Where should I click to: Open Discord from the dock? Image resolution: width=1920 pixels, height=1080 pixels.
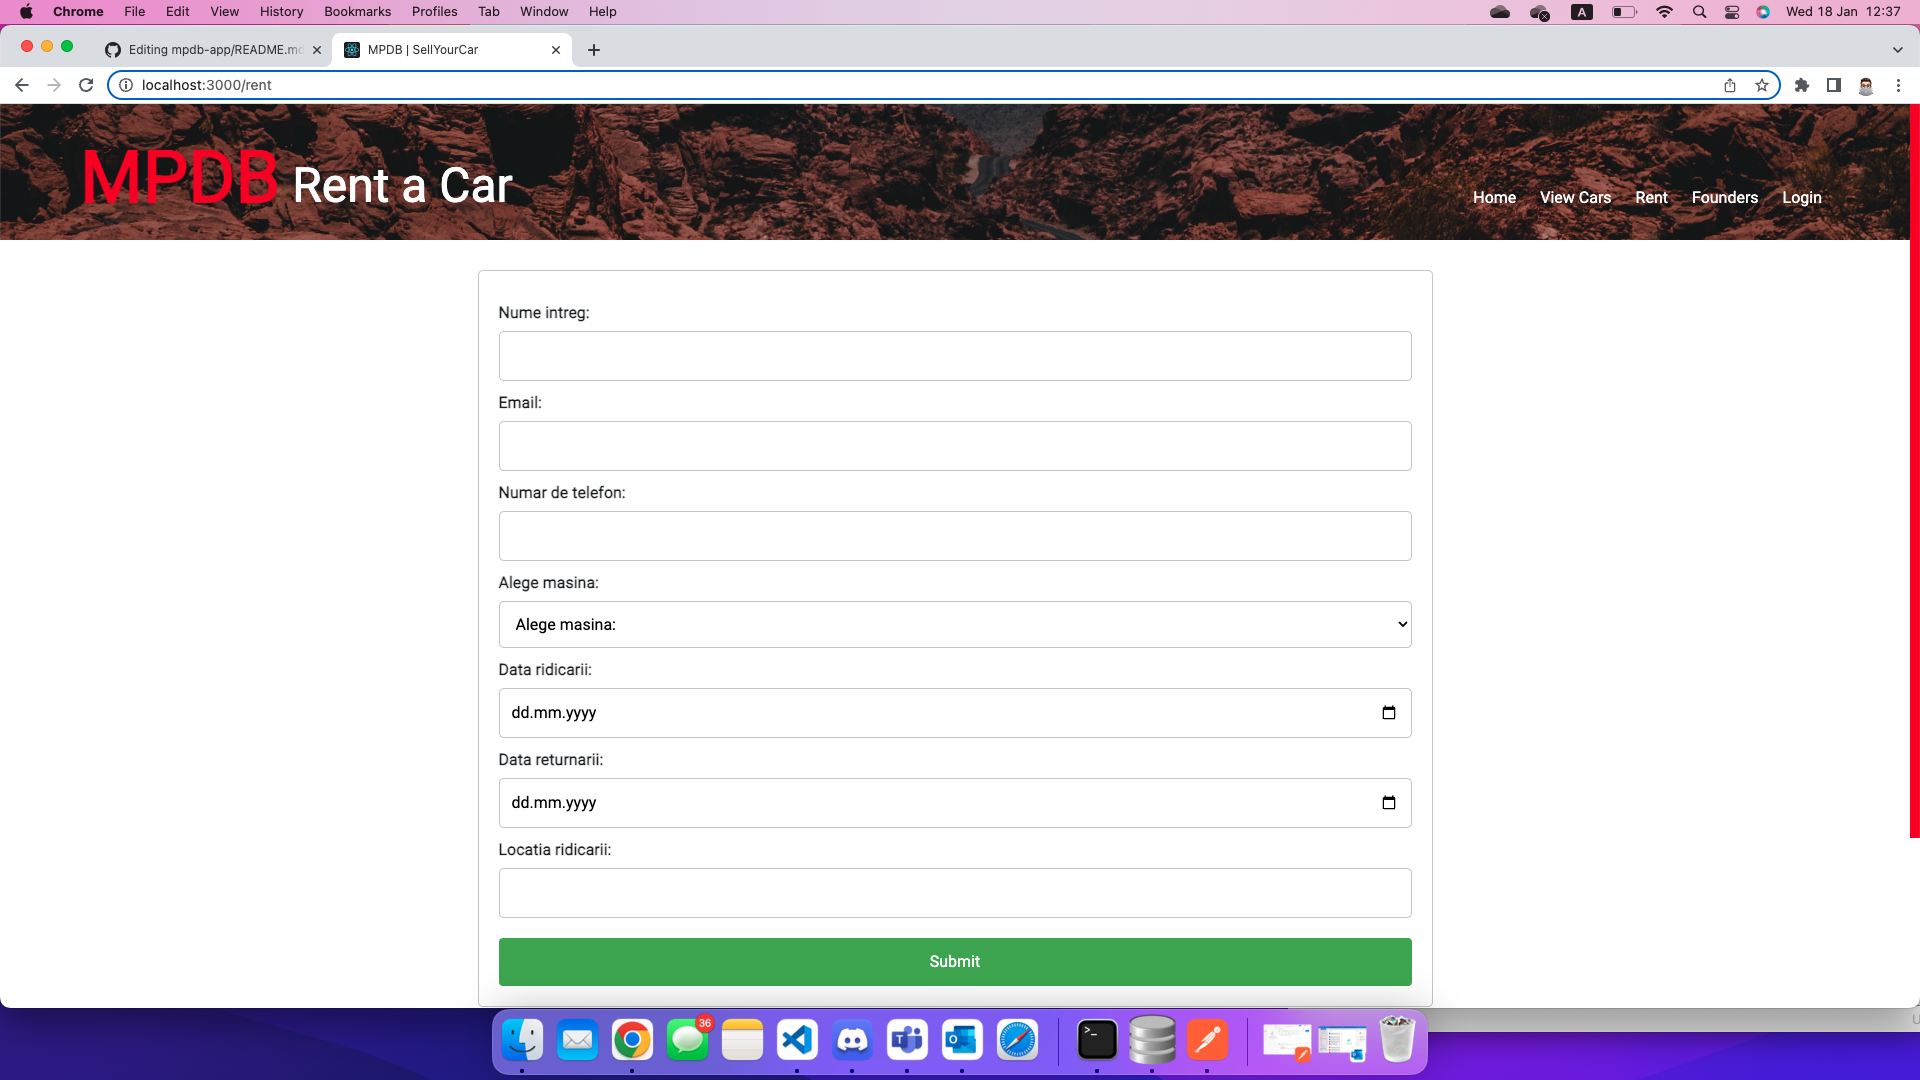pos(853,1040)
